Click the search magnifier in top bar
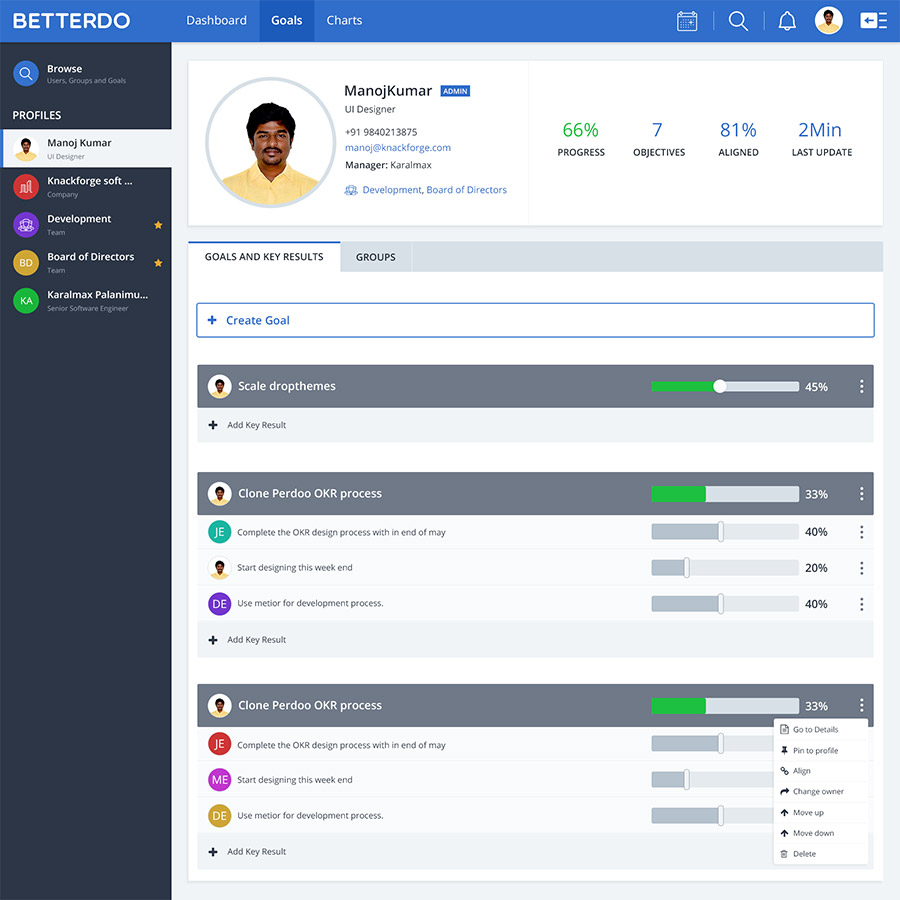900x900 pixels. [x=738, y=21]
